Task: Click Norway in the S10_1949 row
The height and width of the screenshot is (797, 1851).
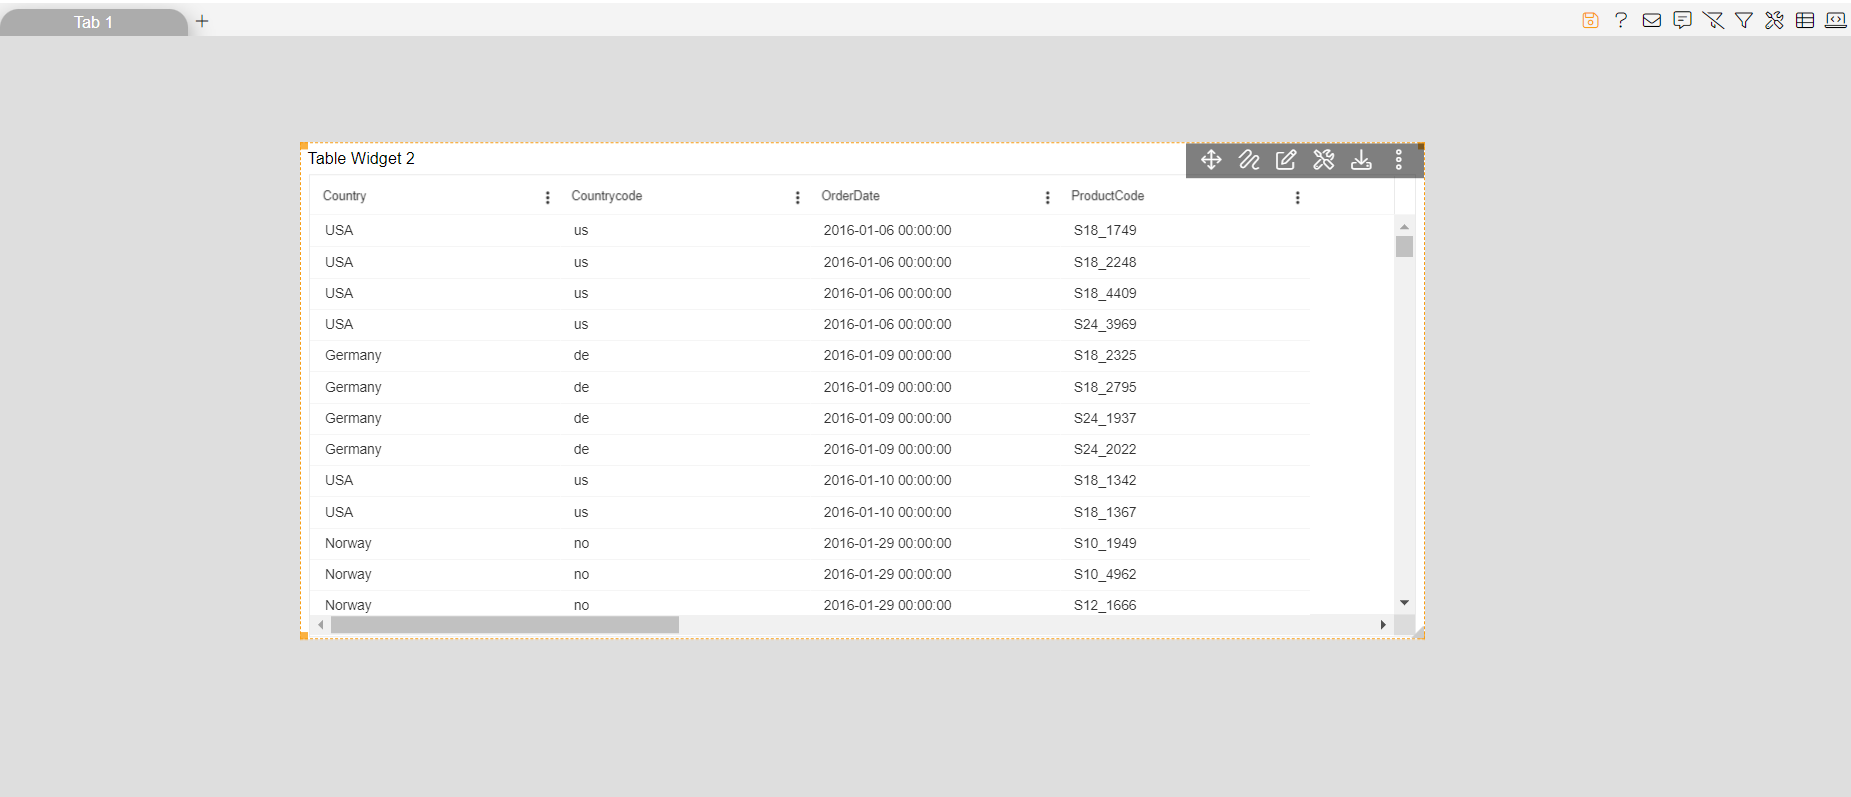Action: point(348,543)
